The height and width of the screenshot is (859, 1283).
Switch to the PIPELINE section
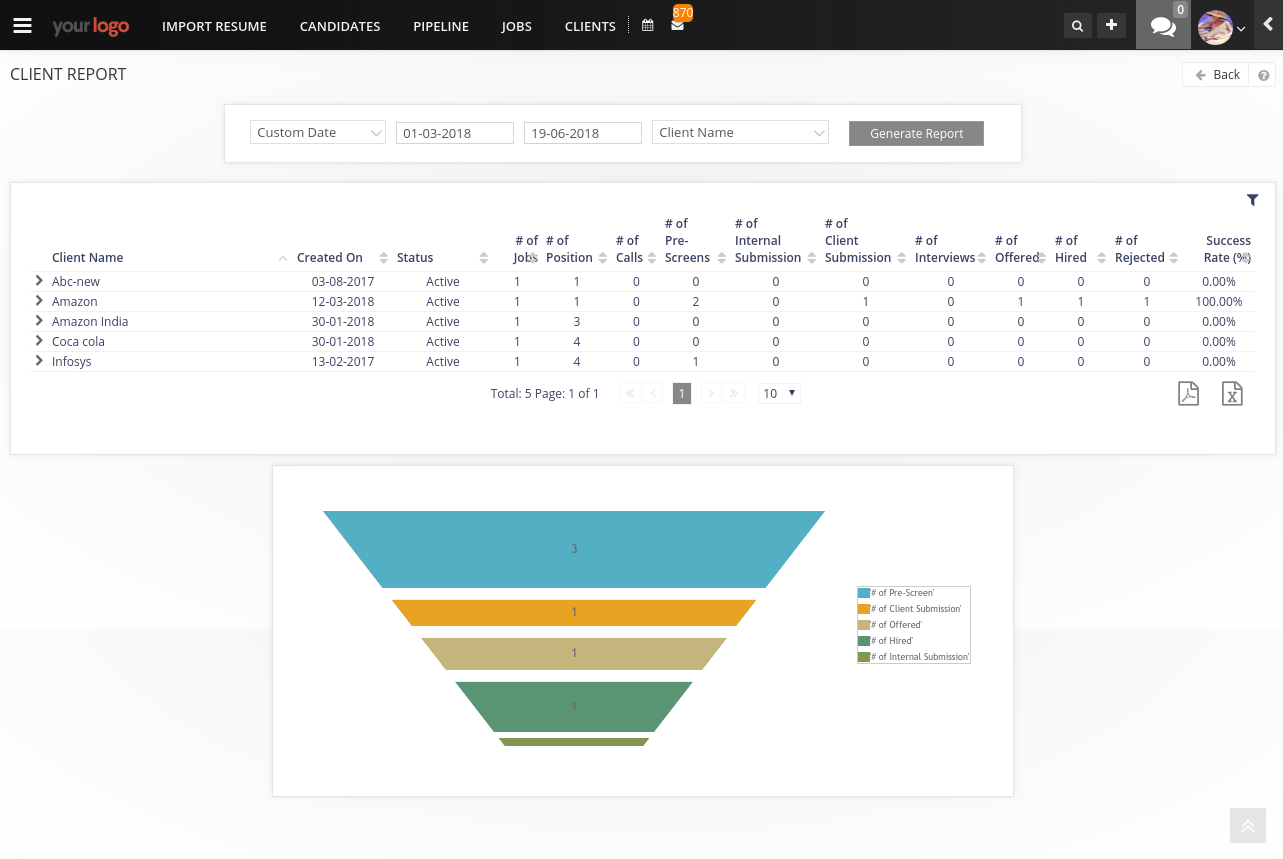pos(440,26)
